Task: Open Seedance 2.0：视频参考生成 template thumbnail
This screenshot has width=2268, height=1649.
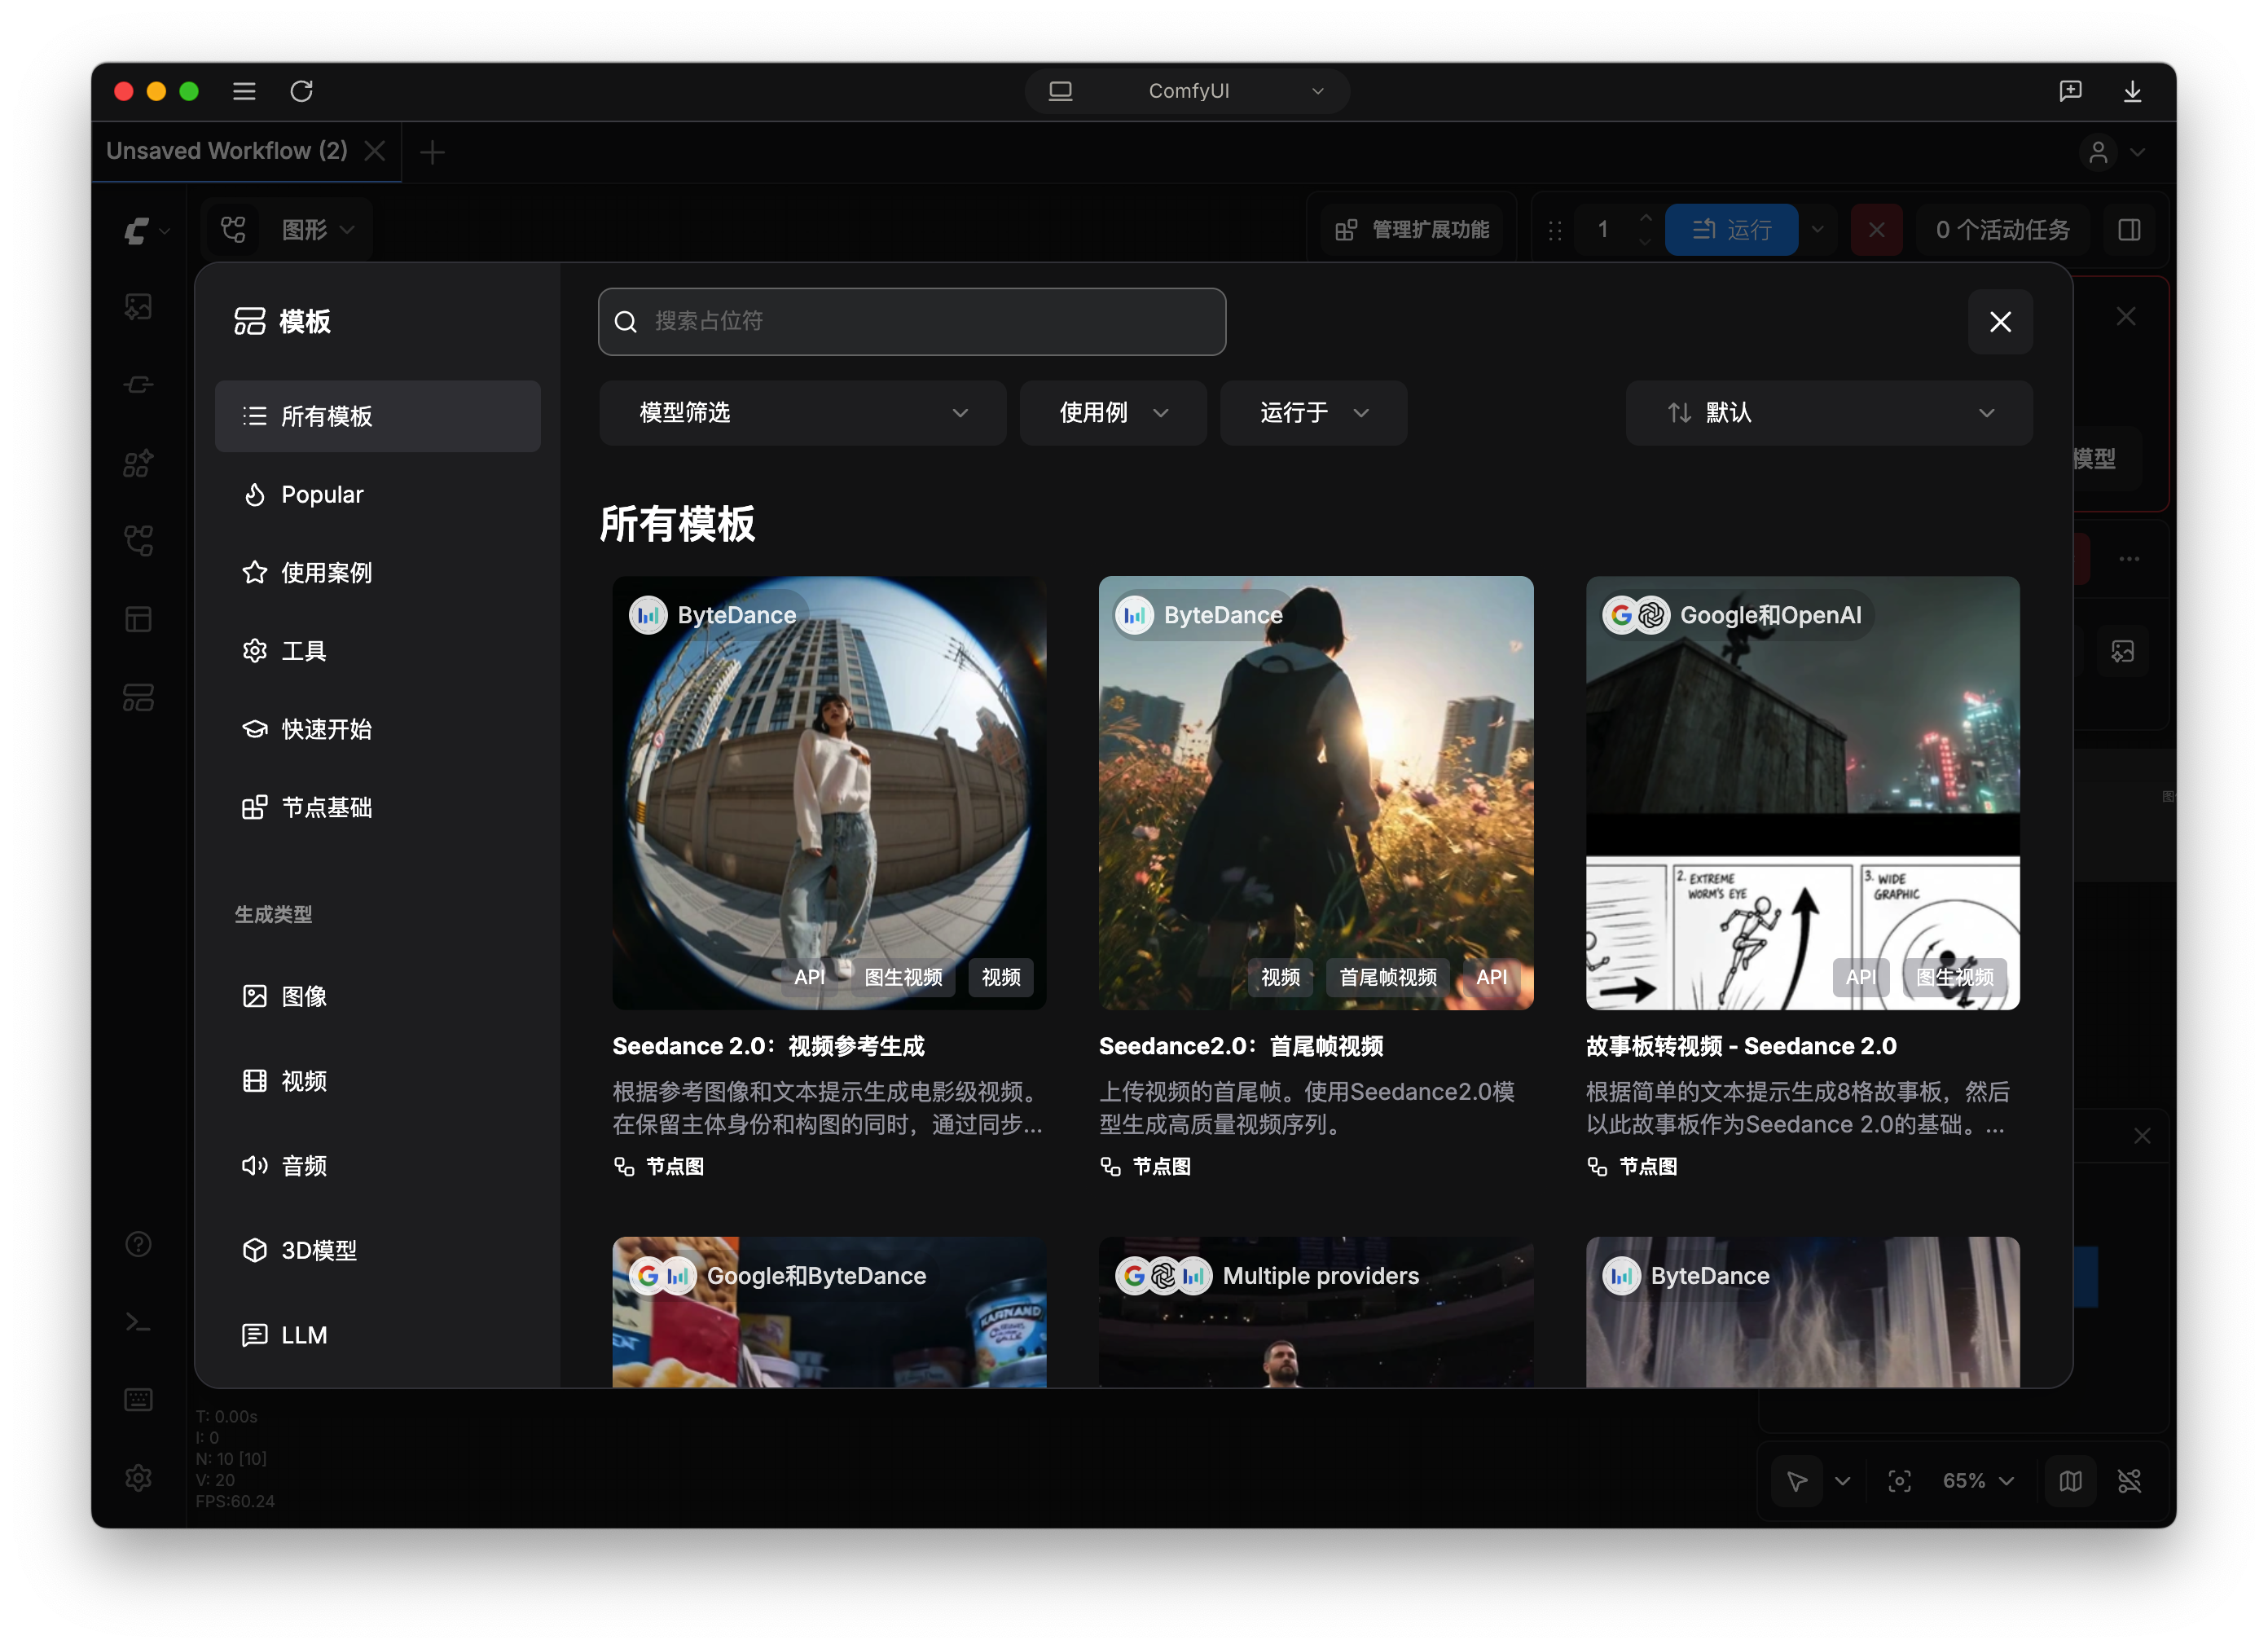Action: click(x=829, y=792)
